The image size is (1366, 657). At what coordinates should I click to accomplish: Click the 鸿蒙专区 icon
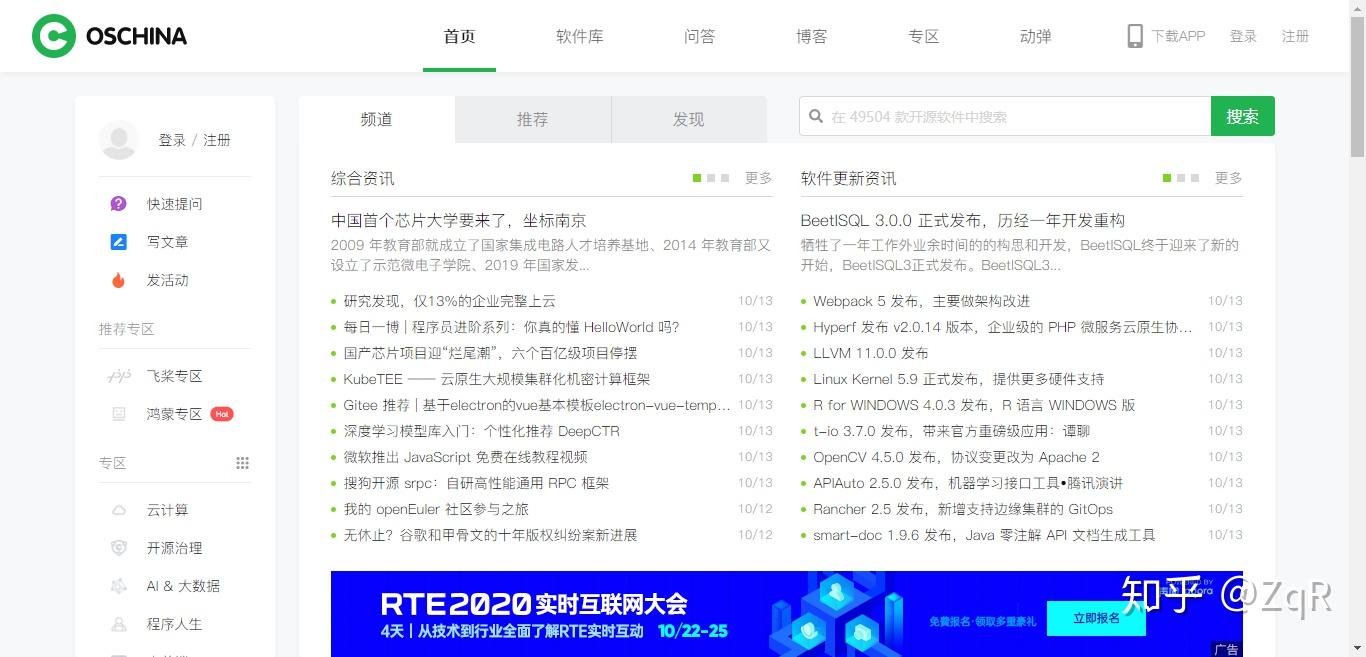tap(119, 414)
